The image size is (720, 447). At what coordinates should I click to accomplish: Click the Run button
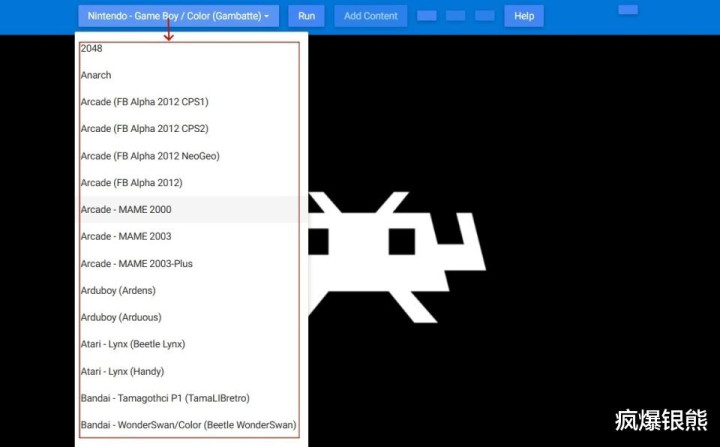click(x=306, y=16)
